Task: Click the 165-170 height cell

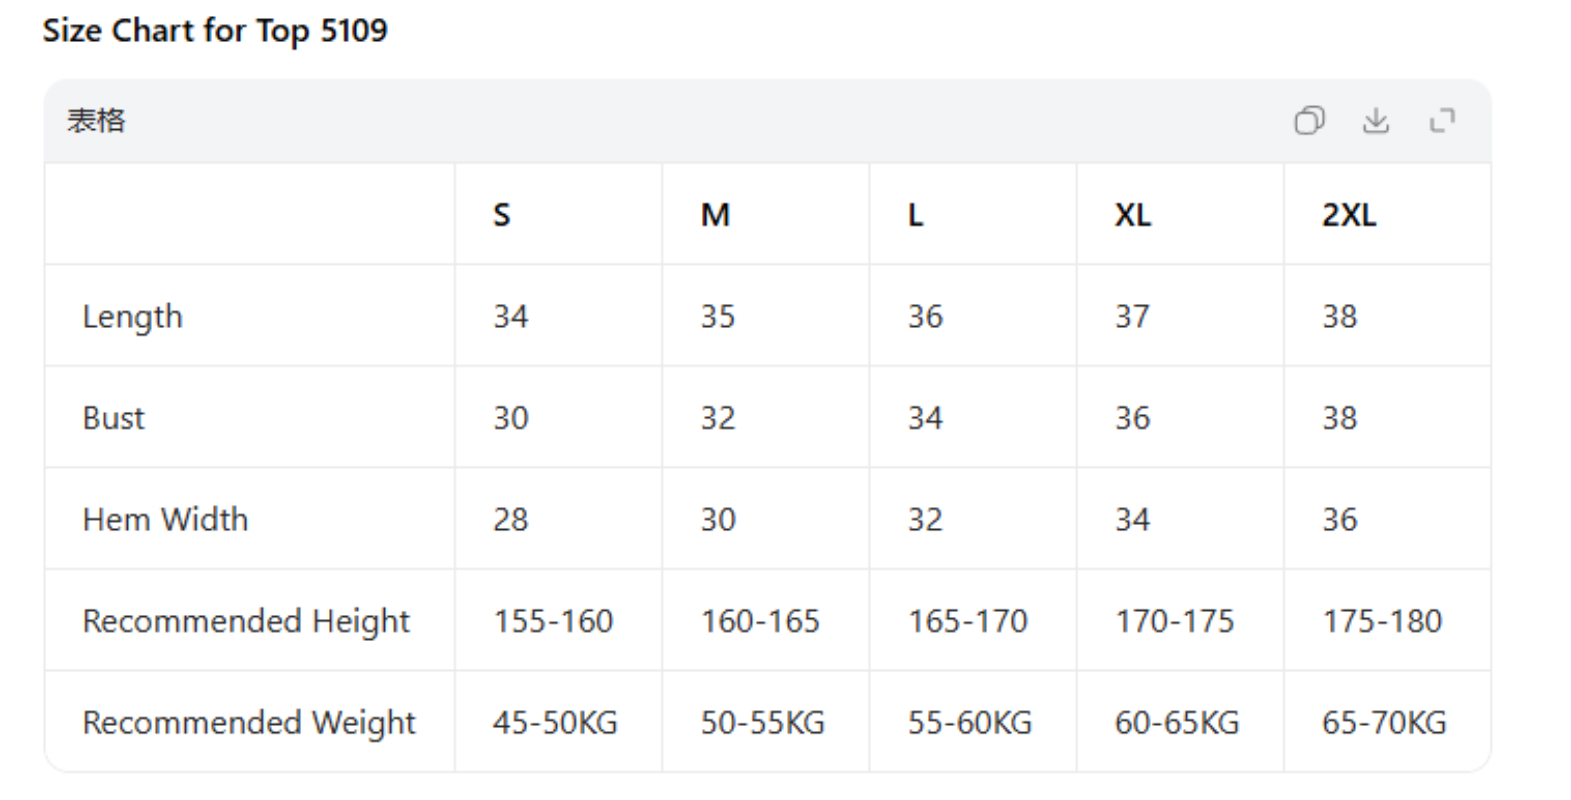Action: tap(967, 621)
